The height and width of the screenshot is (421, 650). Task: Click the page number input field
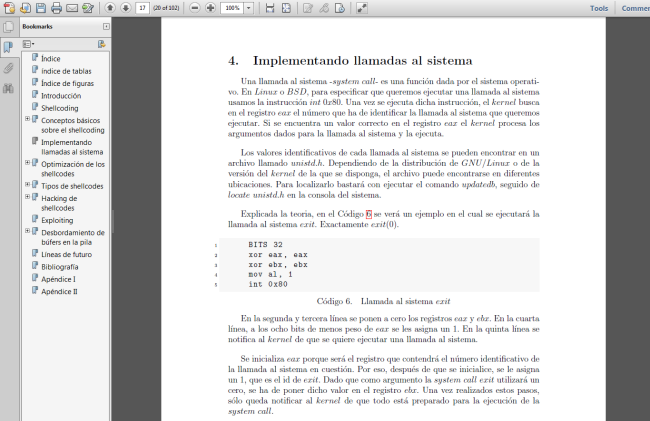pyautogui.click(x=143, y=8)
